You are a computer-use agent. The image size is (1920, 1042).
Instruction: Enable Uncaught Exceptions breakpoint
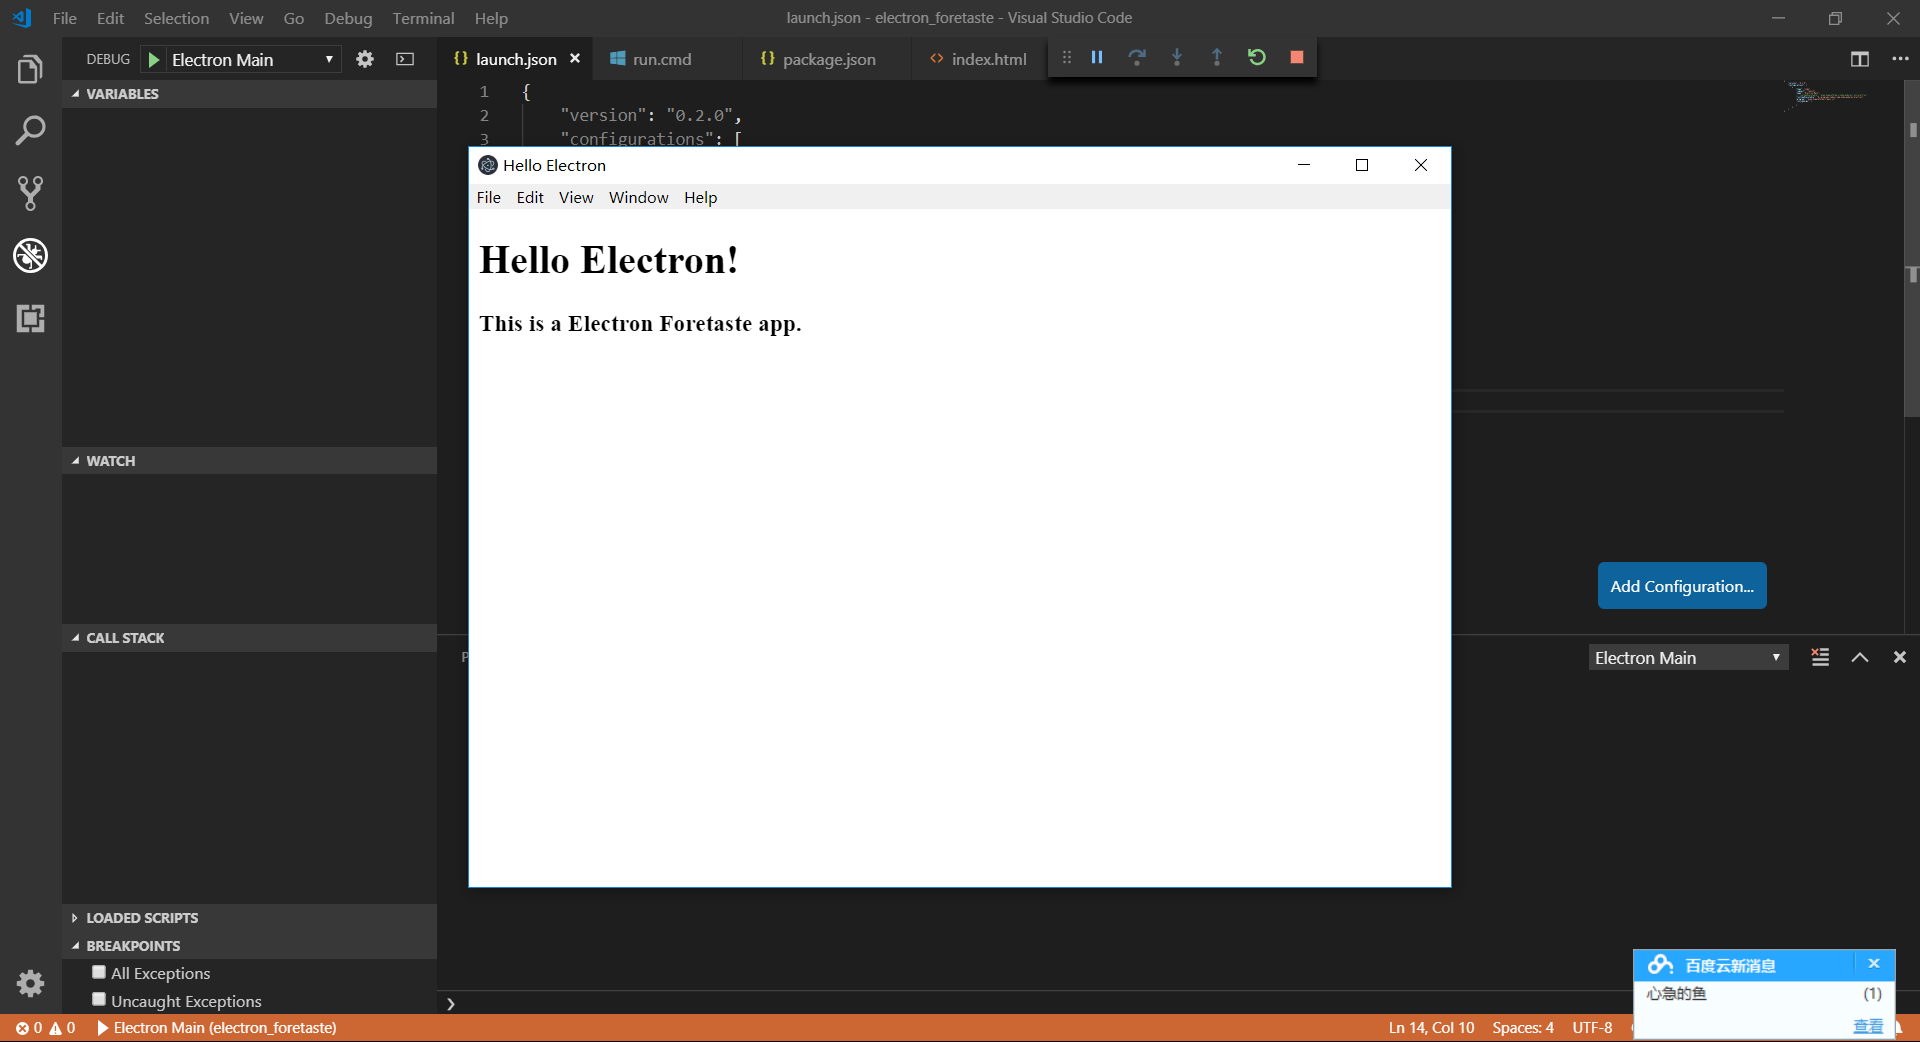tap(99, 1000)
